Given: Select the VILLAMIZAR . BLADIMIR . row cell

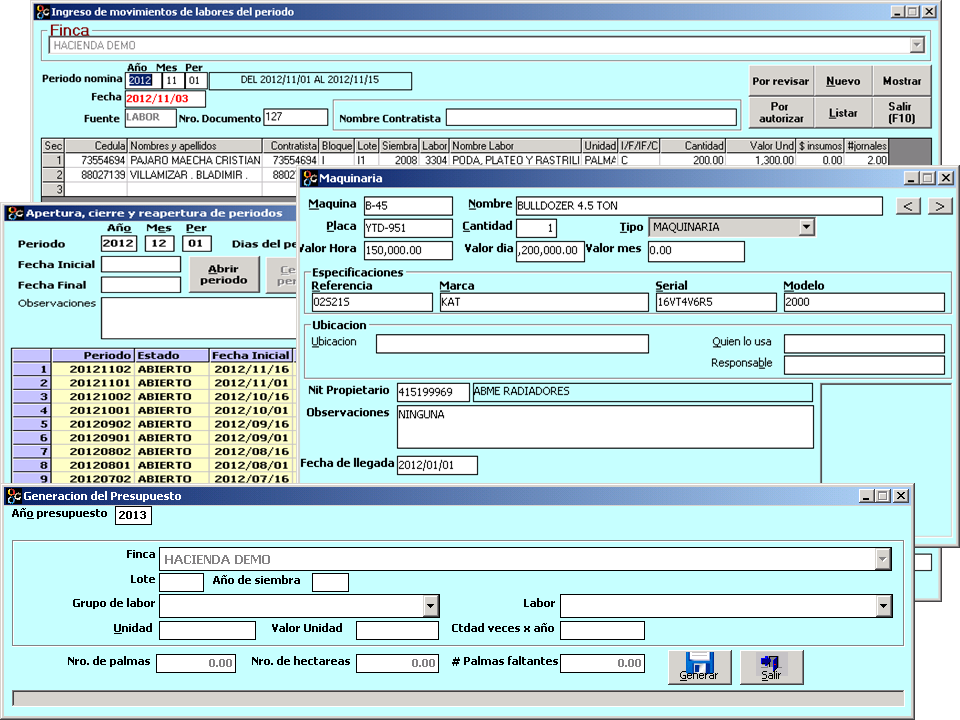Looking at the screenshot, I should [195, 175].
